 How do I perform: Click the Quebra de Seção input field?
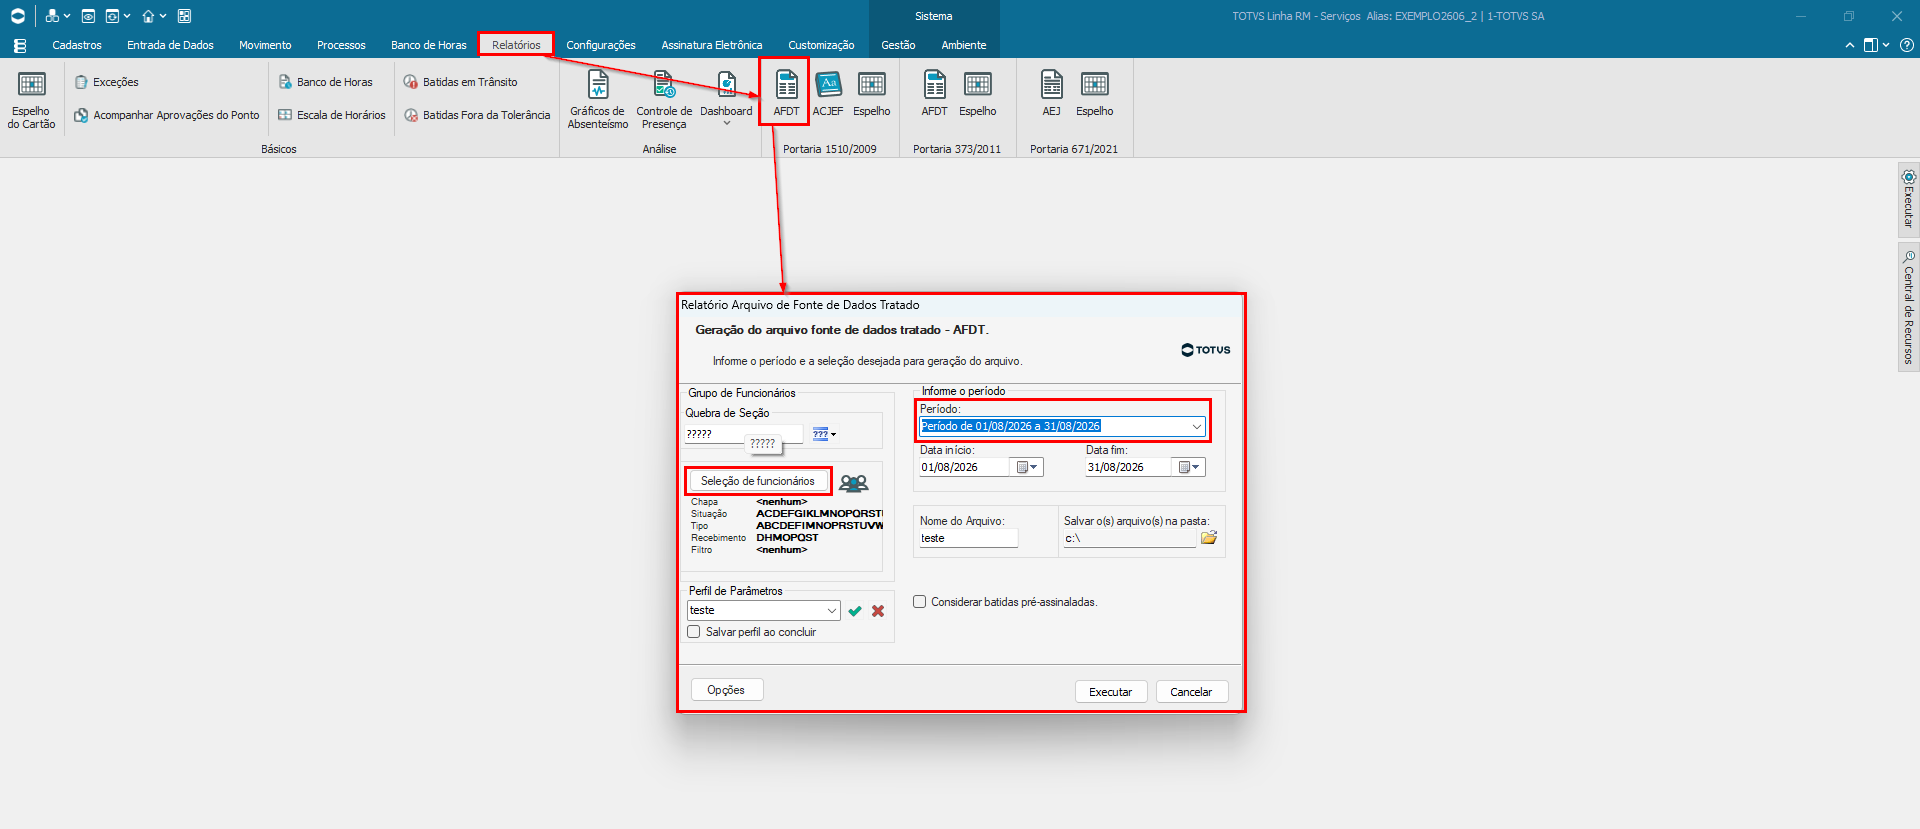[744, 434]
